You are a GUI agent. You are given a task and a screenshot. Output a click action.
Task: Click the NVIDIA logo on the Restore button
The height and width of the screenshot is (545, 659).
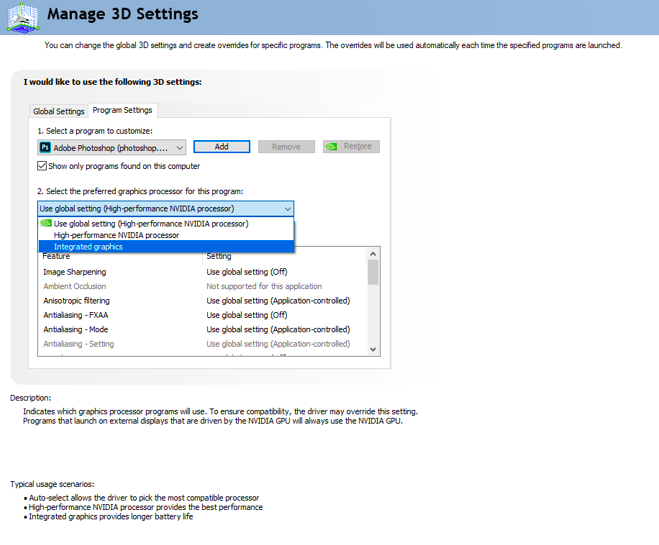pos(331,147)
